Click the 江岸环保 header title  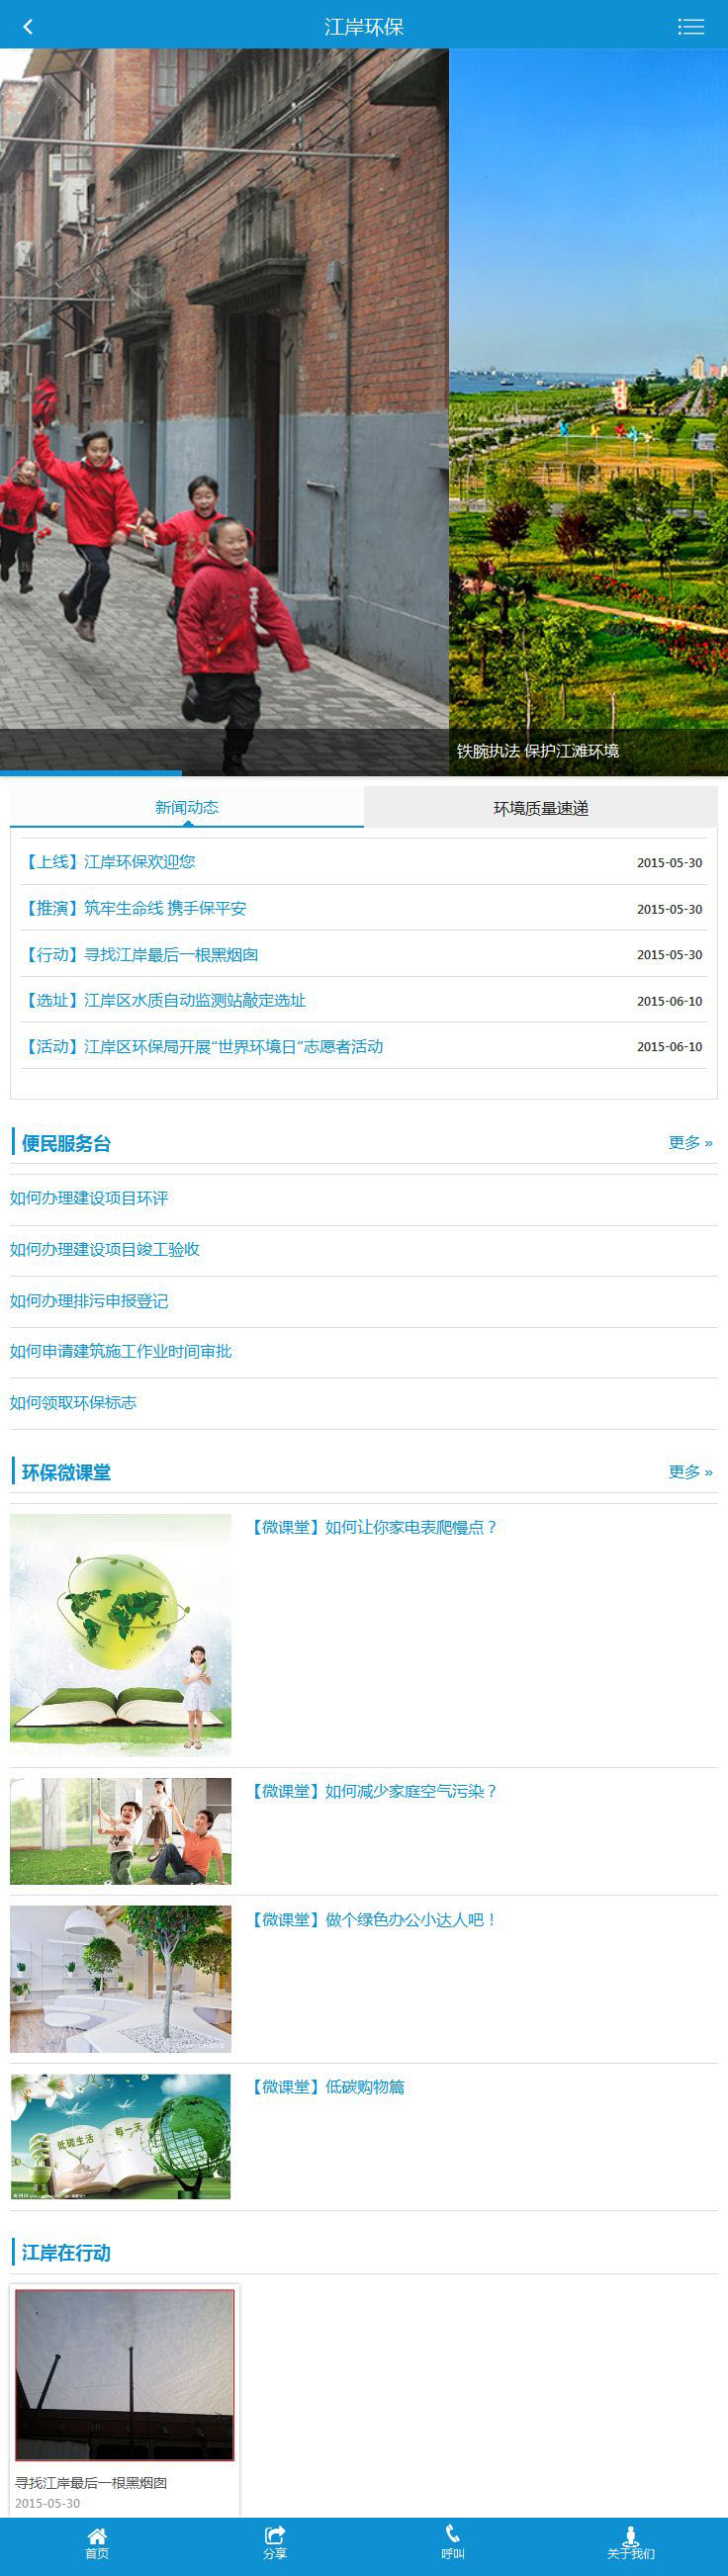[364, 27]
